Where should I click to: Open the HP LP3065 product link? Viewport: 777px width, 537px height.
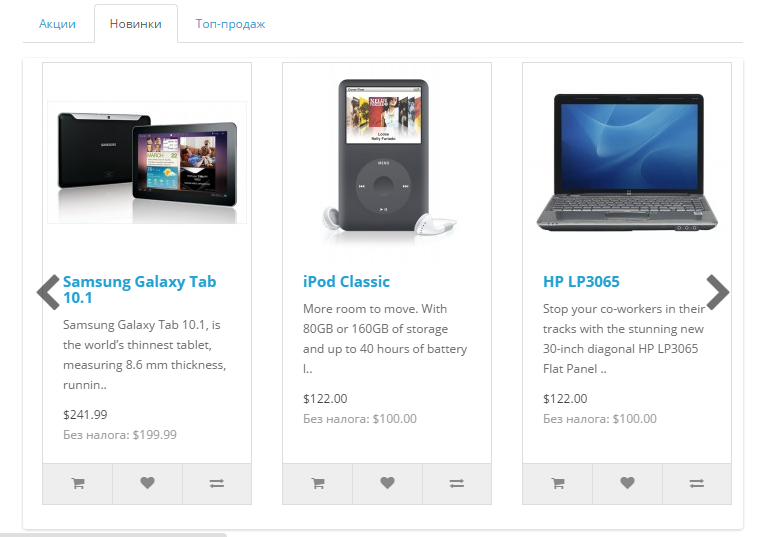point(581,281)
